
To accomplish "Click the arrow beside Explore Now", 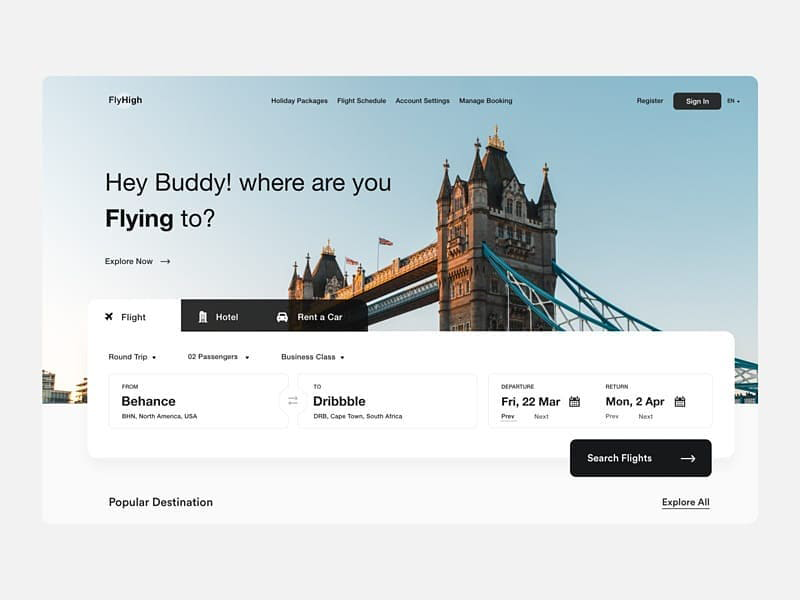I will click(x=165, y=261).
